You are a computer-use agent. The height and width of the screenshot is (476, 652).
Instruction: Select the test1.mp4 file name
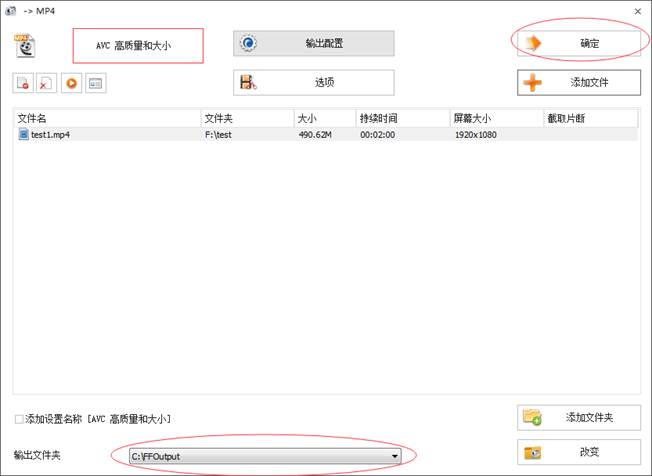point(50,135)
